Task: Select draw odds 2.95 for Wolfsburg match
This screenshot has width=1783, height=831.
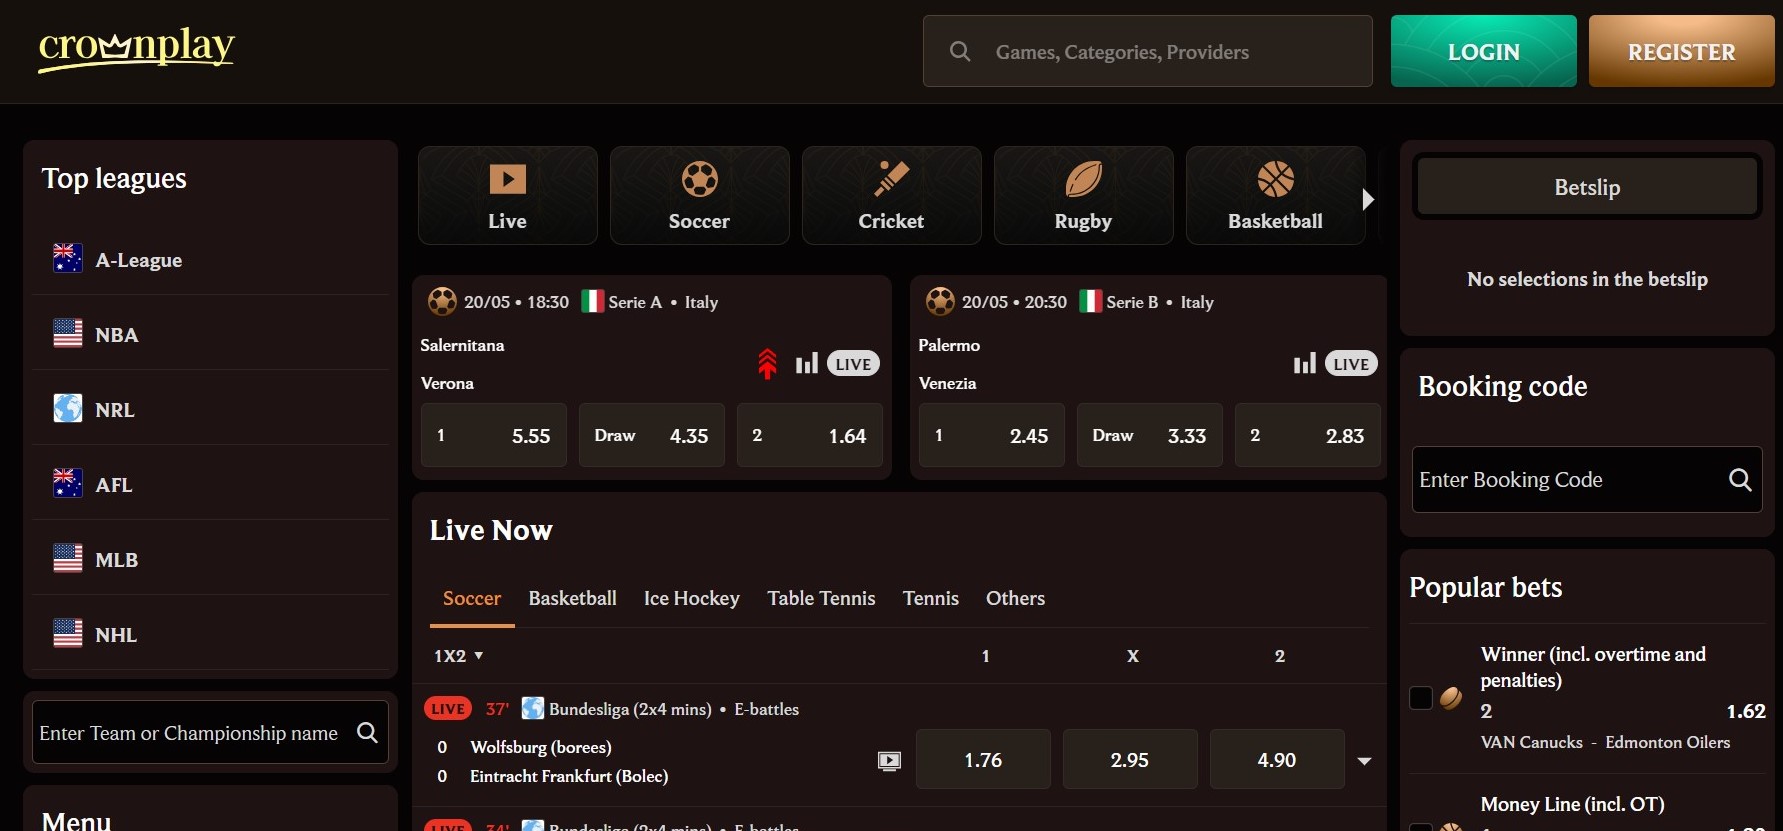Action: (1130, 760)
